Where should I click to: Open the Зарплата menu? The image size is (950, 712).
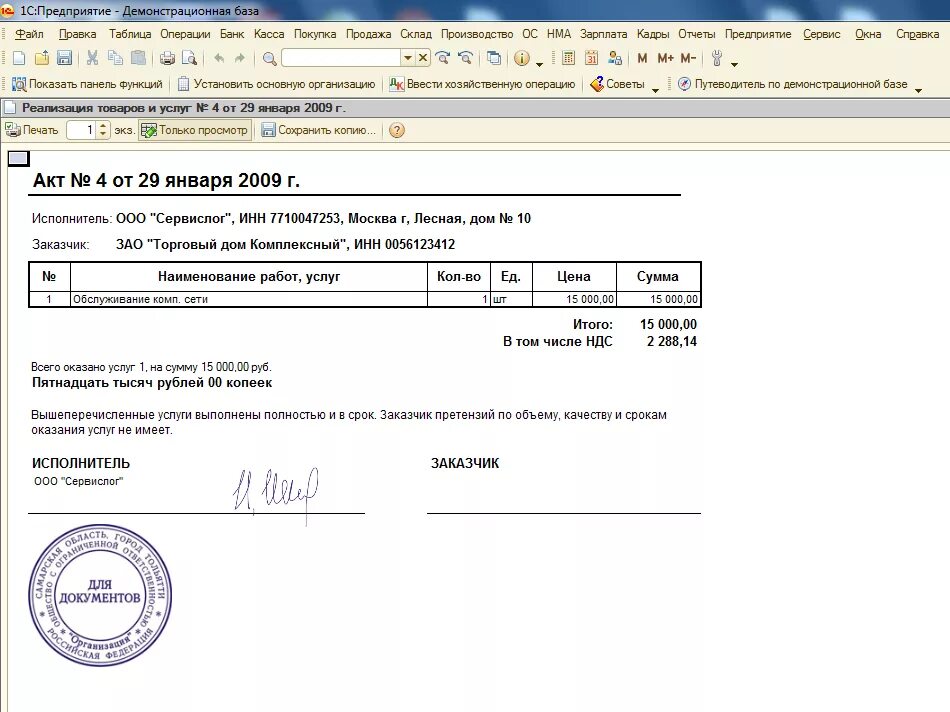pos(603,34)
